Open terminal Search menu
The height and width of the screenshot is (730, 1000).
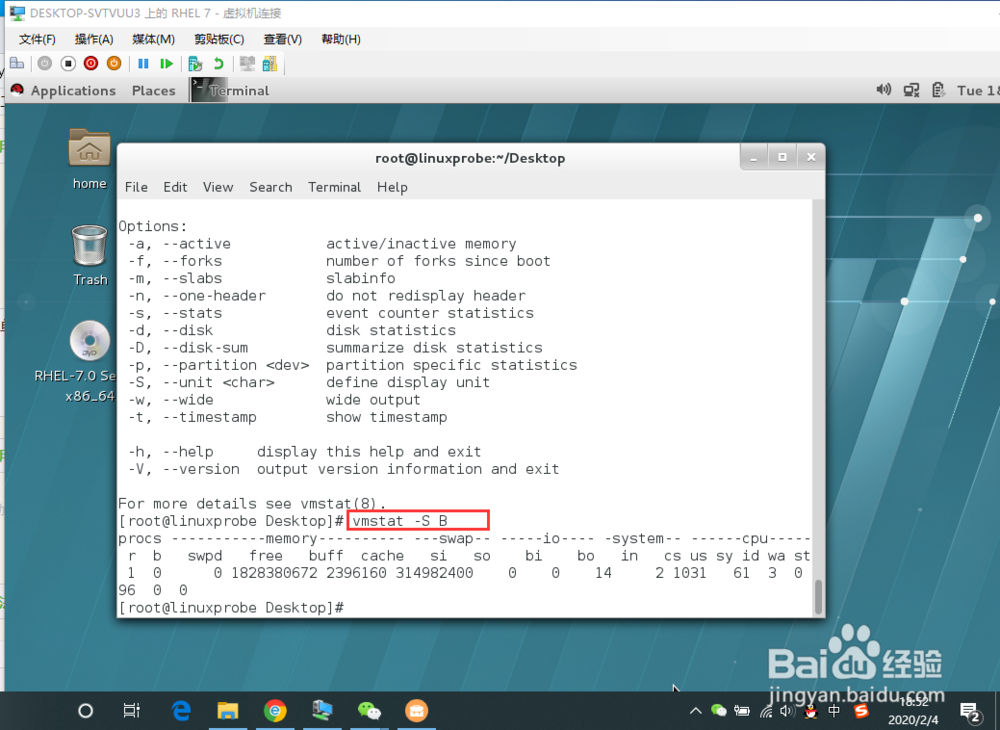tap(270, 187)
